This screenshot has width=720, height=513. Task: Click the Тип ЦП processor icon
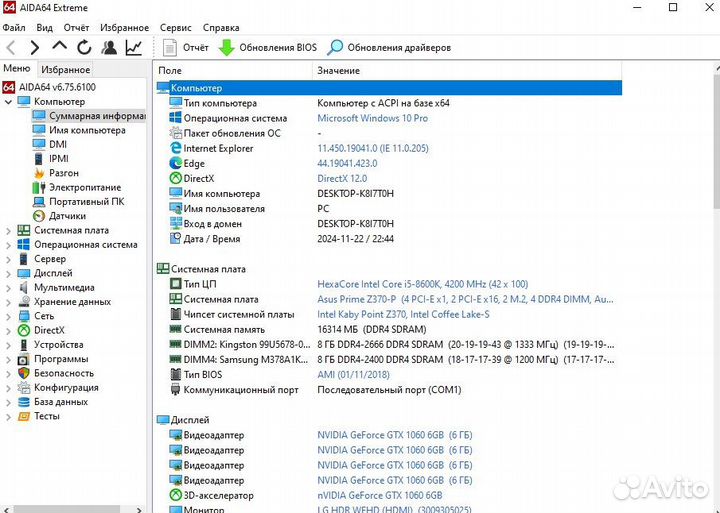tap(175, 284)
